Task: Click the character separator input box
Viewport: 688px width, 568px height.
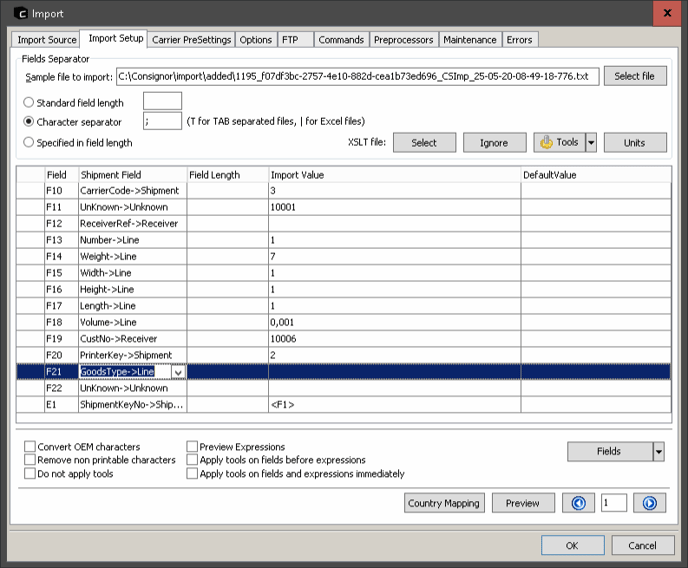Action: tap(162, 121)
